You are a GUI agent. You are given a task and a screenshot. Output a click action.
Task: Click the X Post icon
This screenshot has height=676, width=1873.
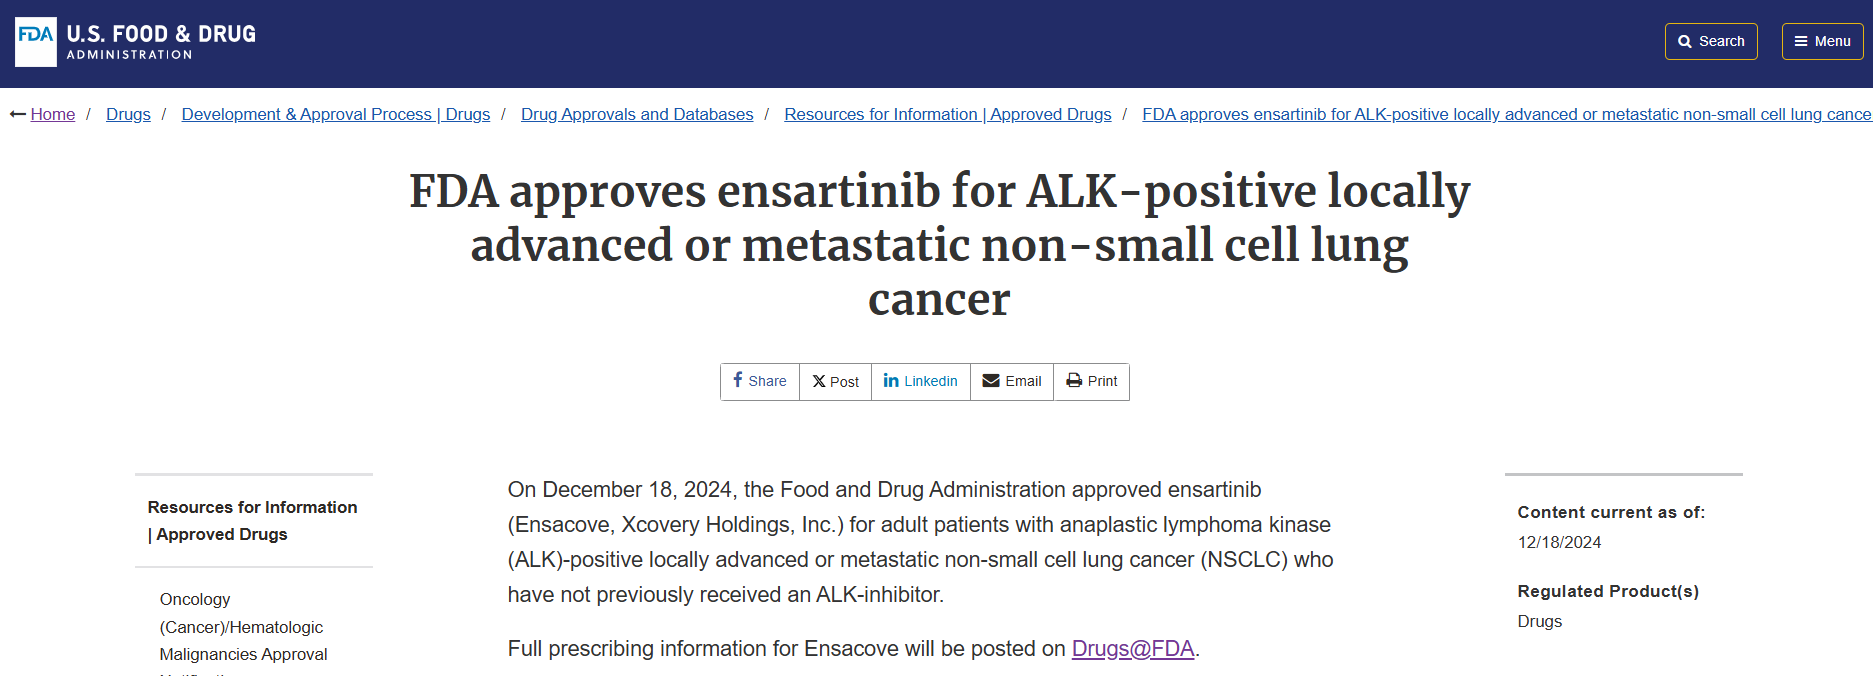pos(819,381)
